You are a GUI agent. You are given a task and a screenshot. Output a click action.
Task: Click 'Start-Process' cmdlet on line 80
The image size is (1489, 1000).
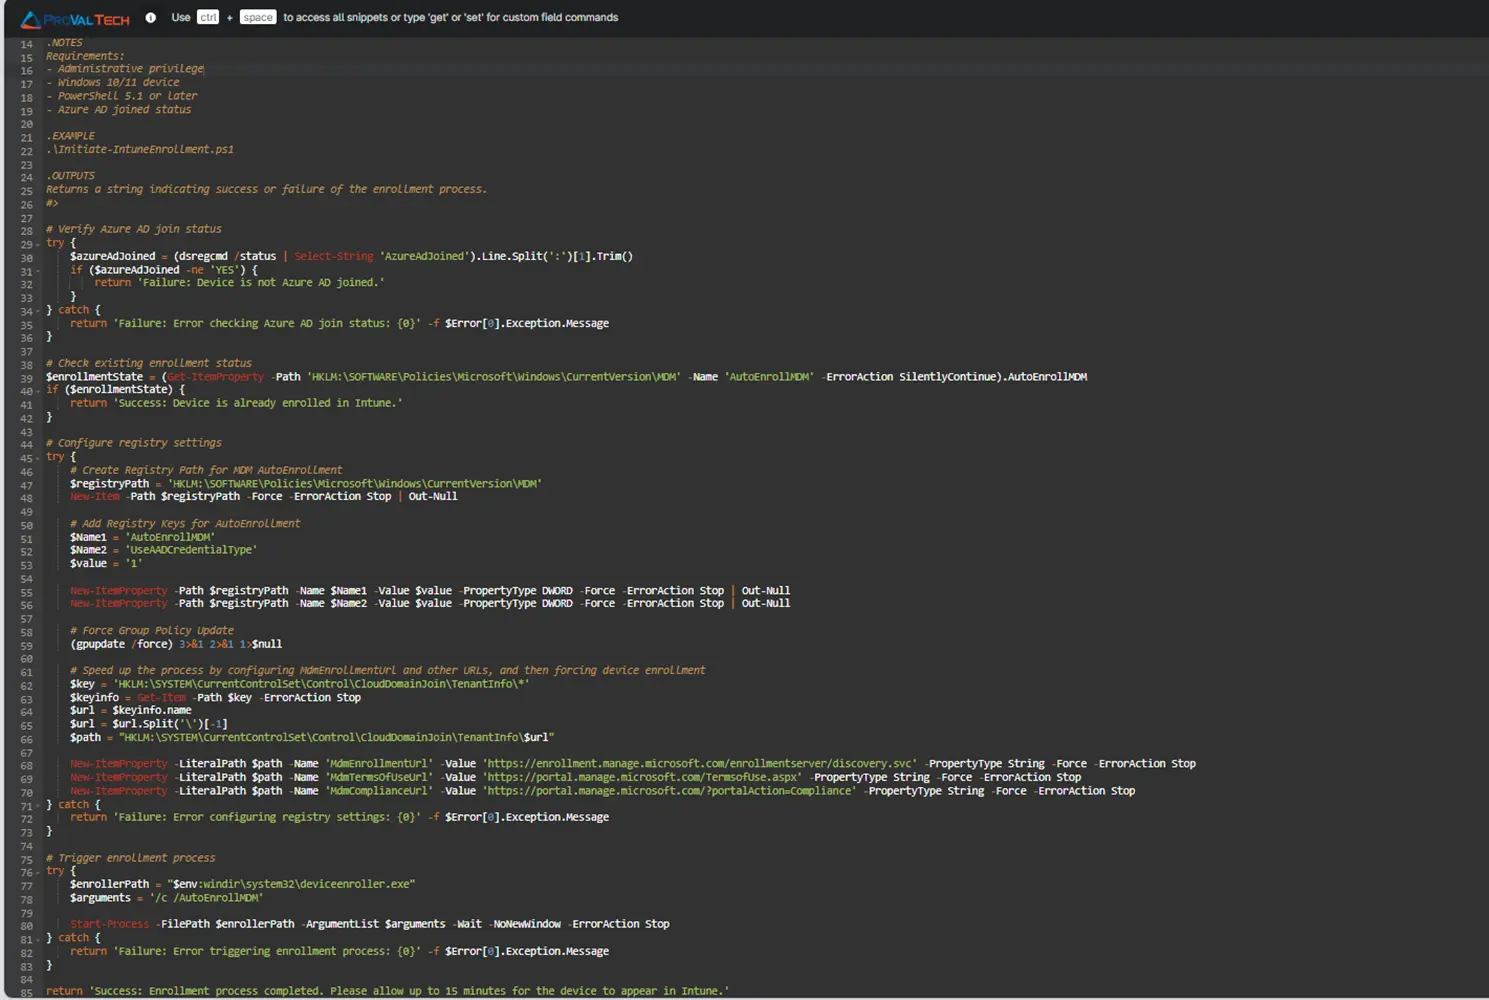coord(110,924)
